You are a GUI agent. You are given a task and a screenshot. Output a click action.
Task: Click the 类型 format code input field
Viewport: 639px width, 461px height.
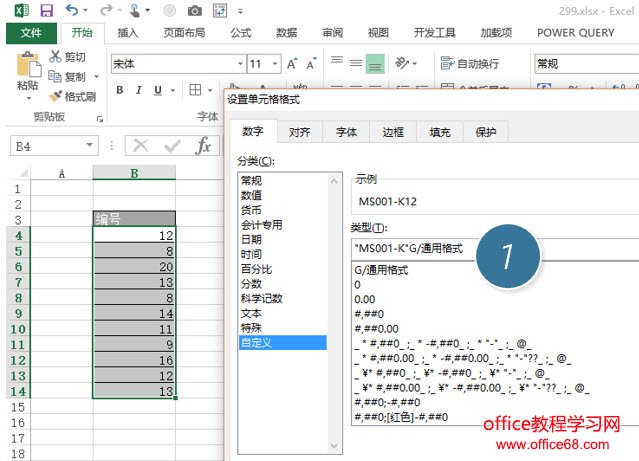pos(495,248)
